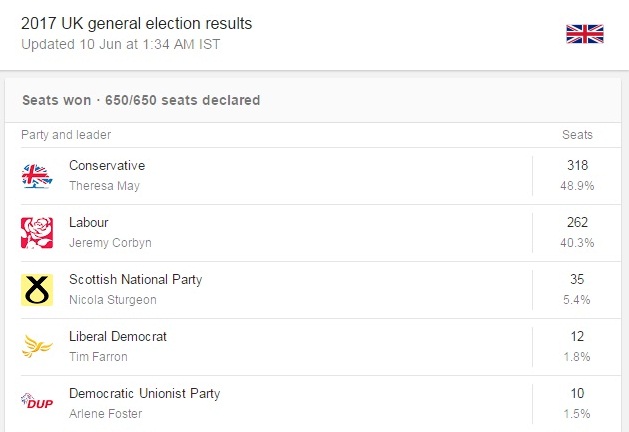Click the DUP party logo

pos(37,402)
